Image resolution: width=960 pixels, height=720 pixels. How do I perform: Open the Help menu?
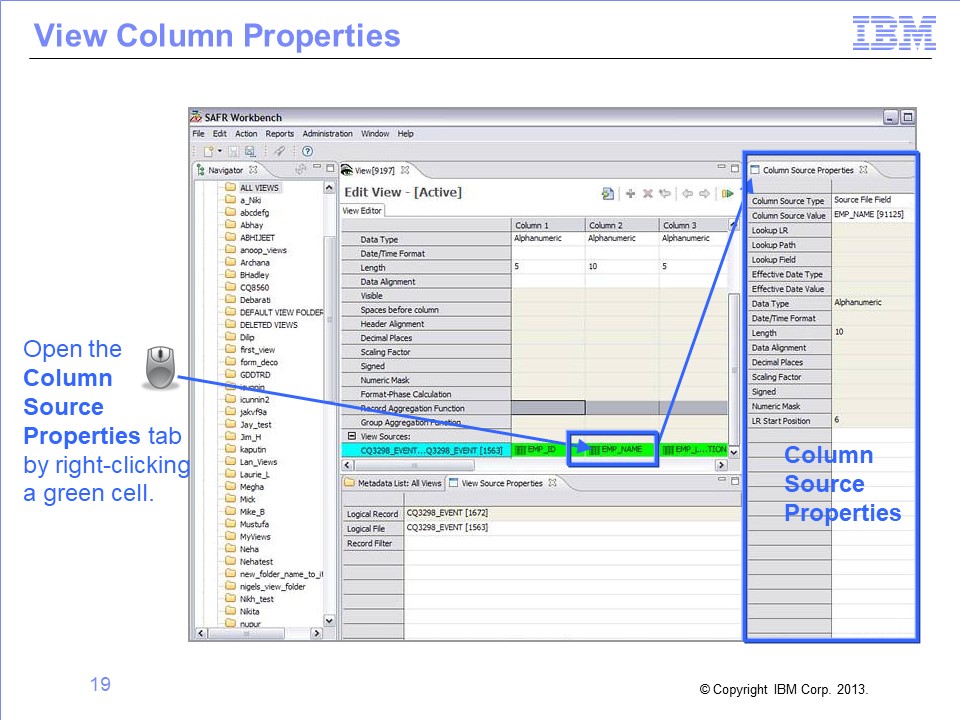[405, 133]
